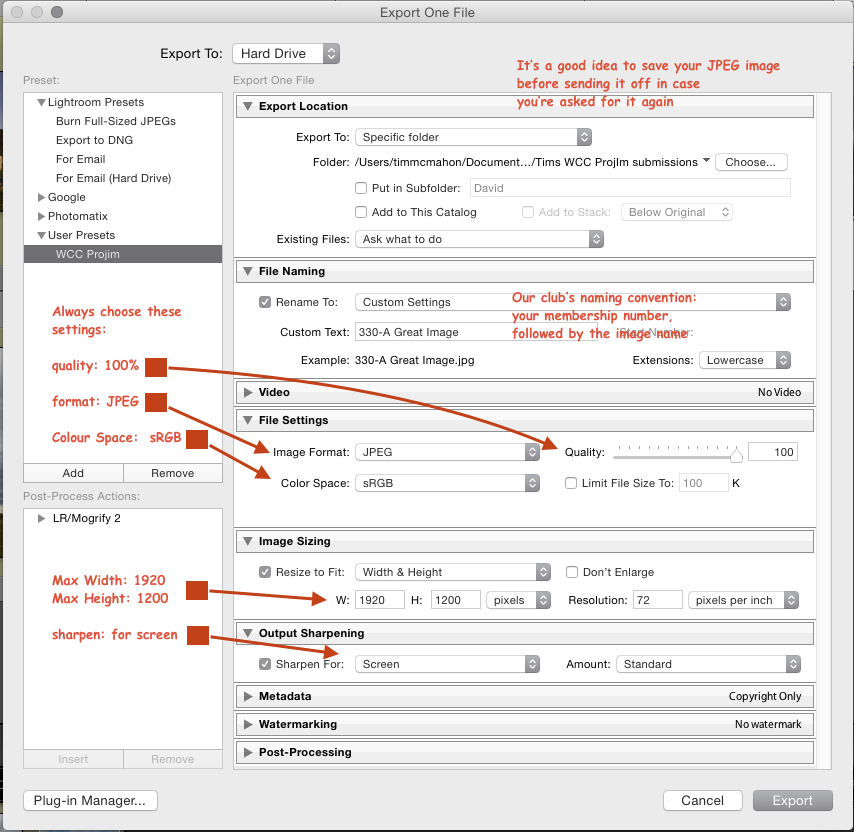
Task: Enable the Limit File Size To checkbox
Action: pyautogui.click(x=570, y=483)
